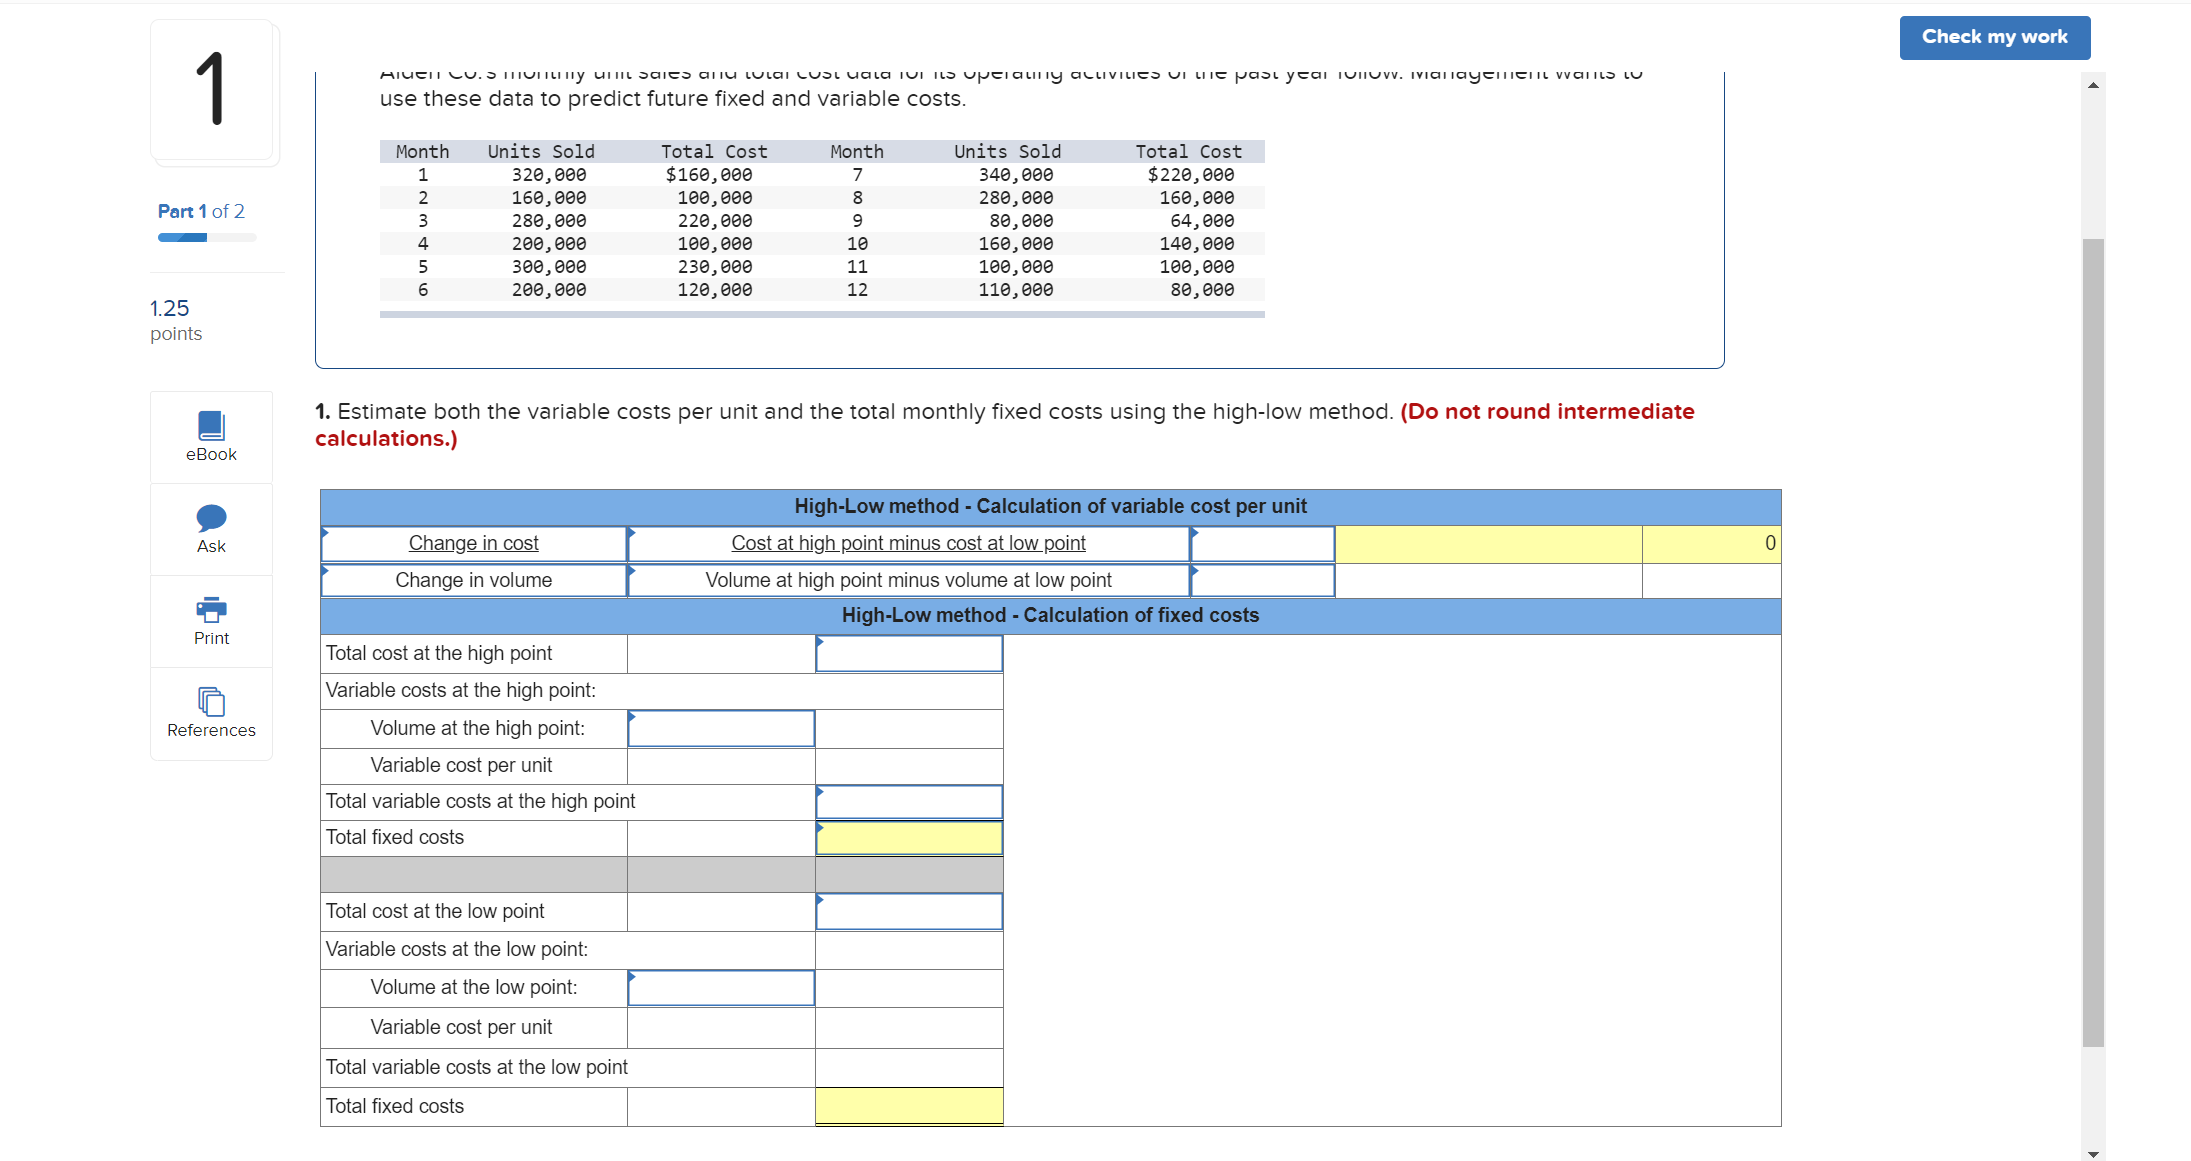2191x1161 pixels.
Task: Click the scrollbar up arrow
Action: pyautogui.click(x=2091, y=85)
